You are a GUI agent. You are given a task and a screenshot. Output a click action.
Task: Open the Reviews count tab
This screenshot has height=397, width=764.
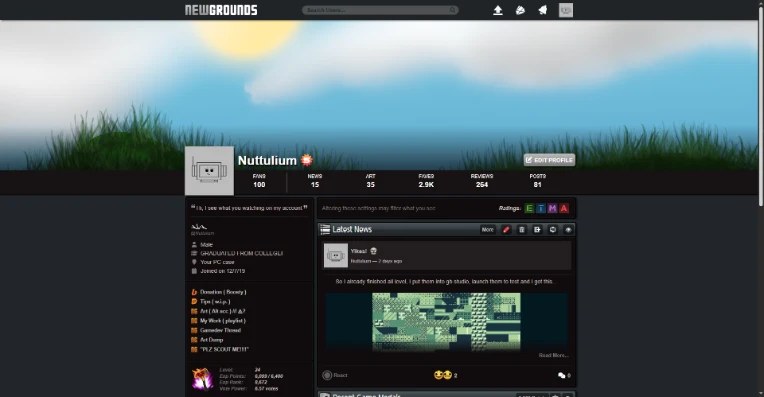tap(482, 181)
